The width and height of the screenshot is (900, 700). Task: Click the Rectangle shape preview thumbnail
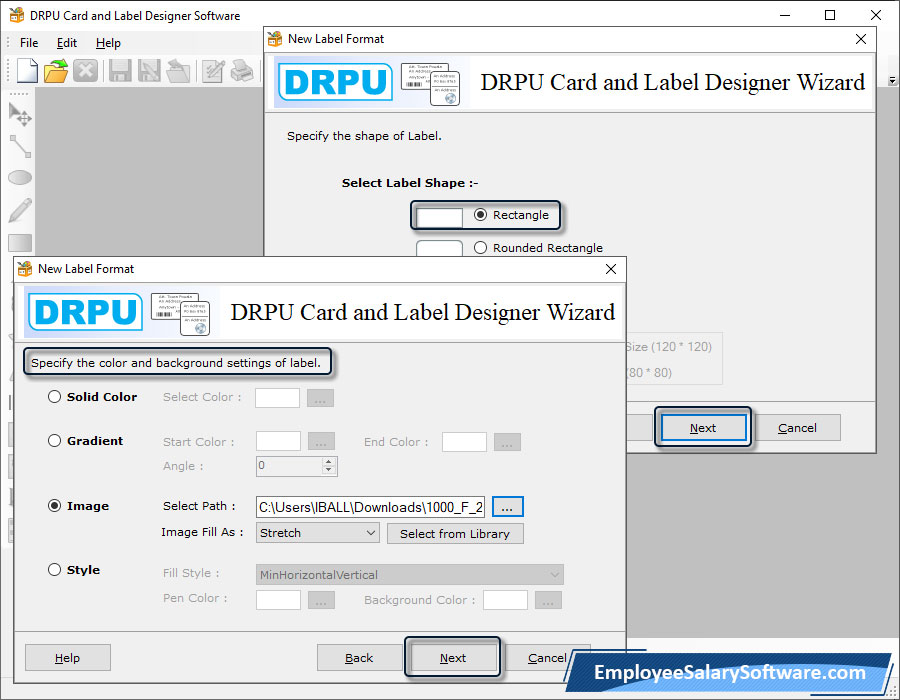point(439,217)
